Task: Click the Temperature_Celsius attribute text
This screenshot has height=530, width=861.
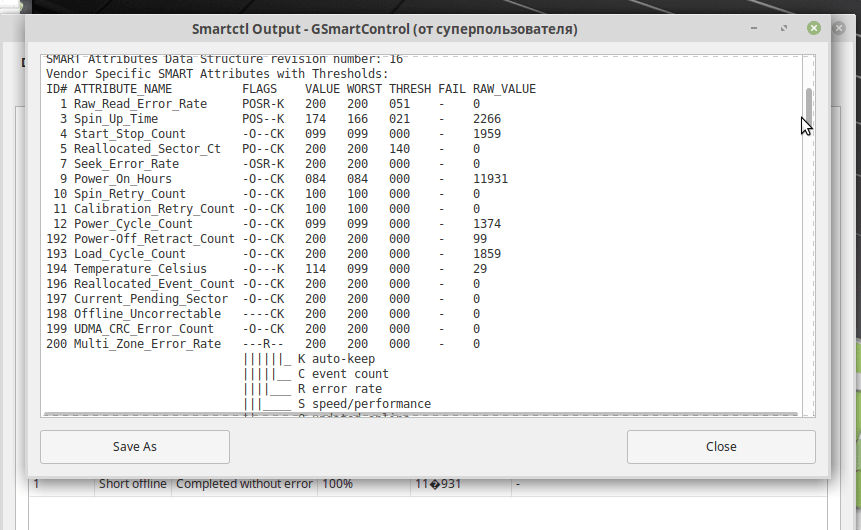Action: click(x=141, y=269)
